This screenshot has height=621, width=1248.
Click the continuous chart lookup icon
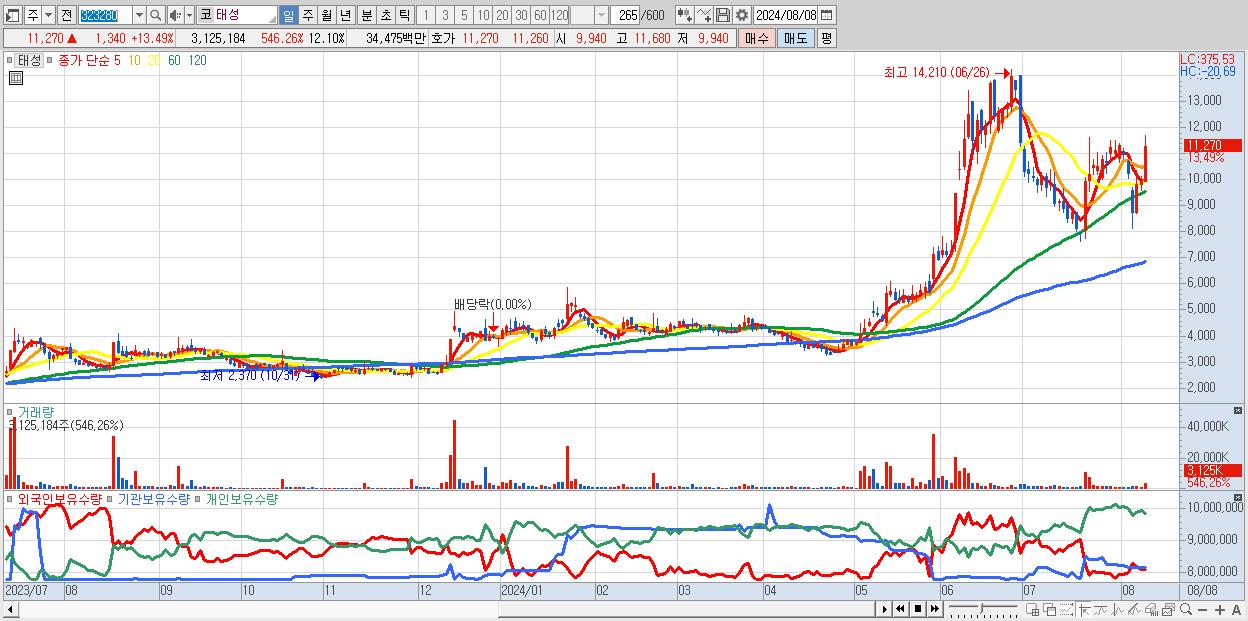(x=684, y=15)
